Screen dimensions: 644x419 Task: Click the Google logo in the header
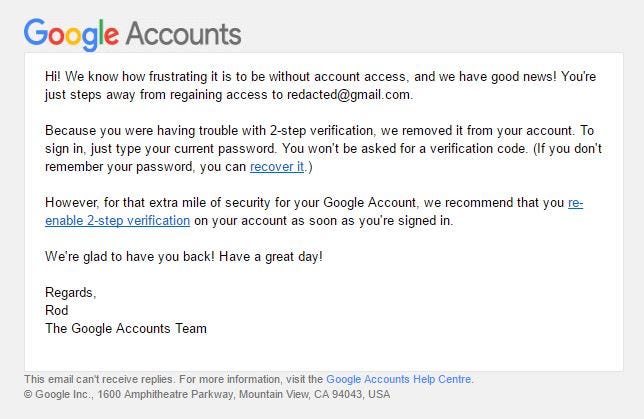pos(71,35)
